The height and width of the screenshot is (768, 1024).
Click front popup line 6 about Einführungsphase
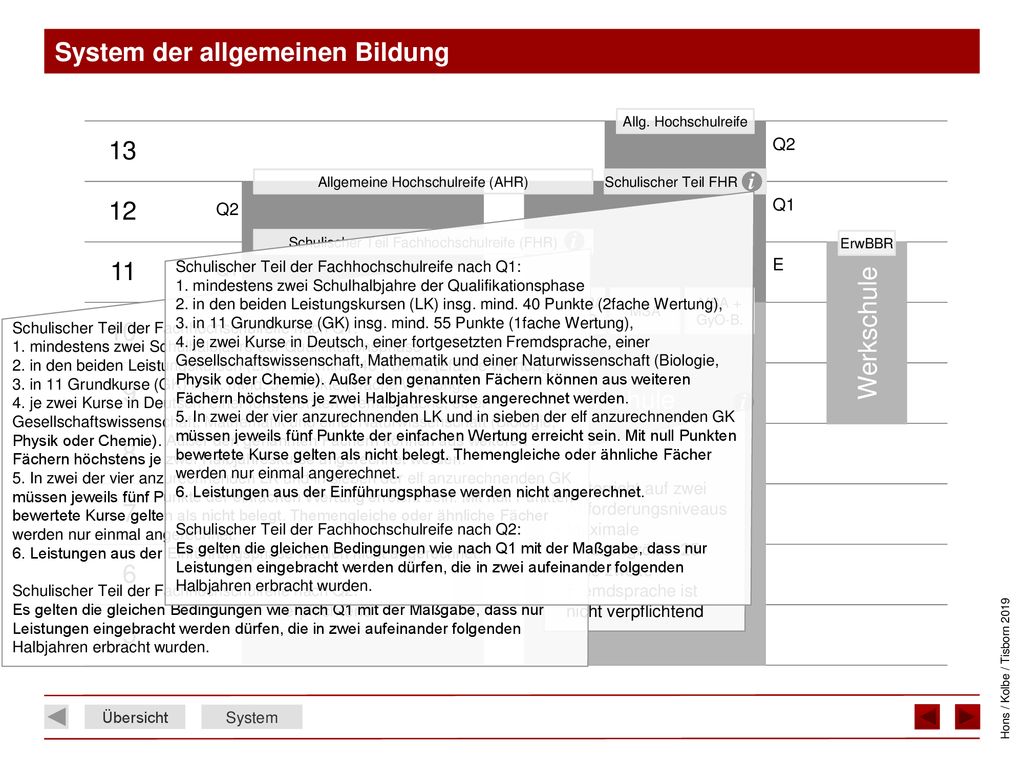click(410, 492)
